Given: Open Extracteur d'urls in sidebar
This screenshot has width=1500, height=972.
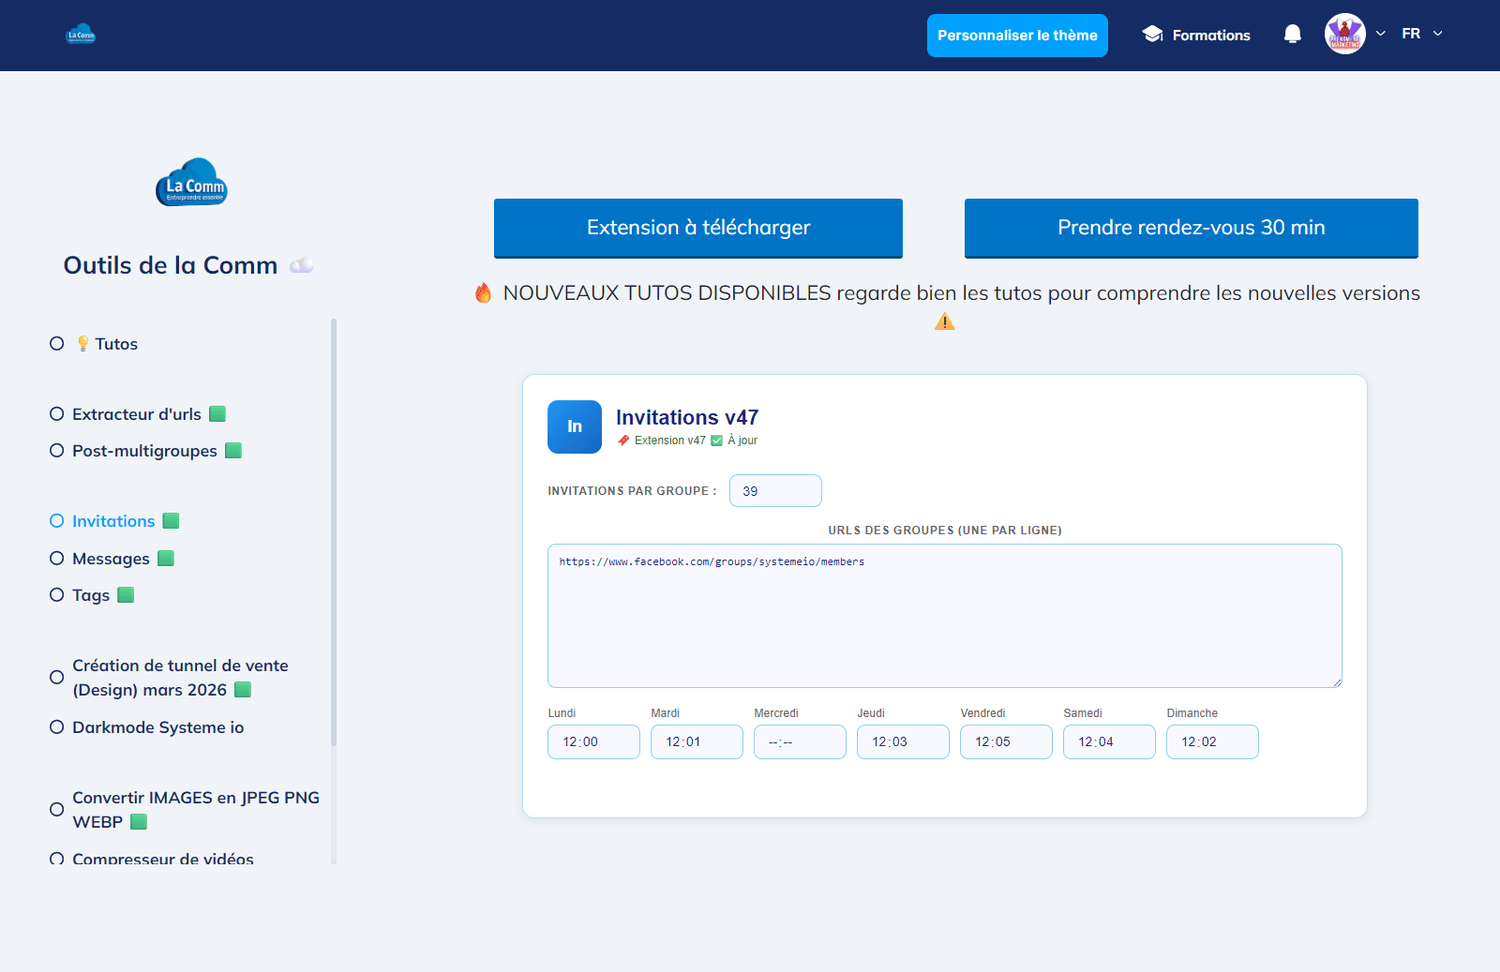Looking at the screenshot, I should [137, 414].
